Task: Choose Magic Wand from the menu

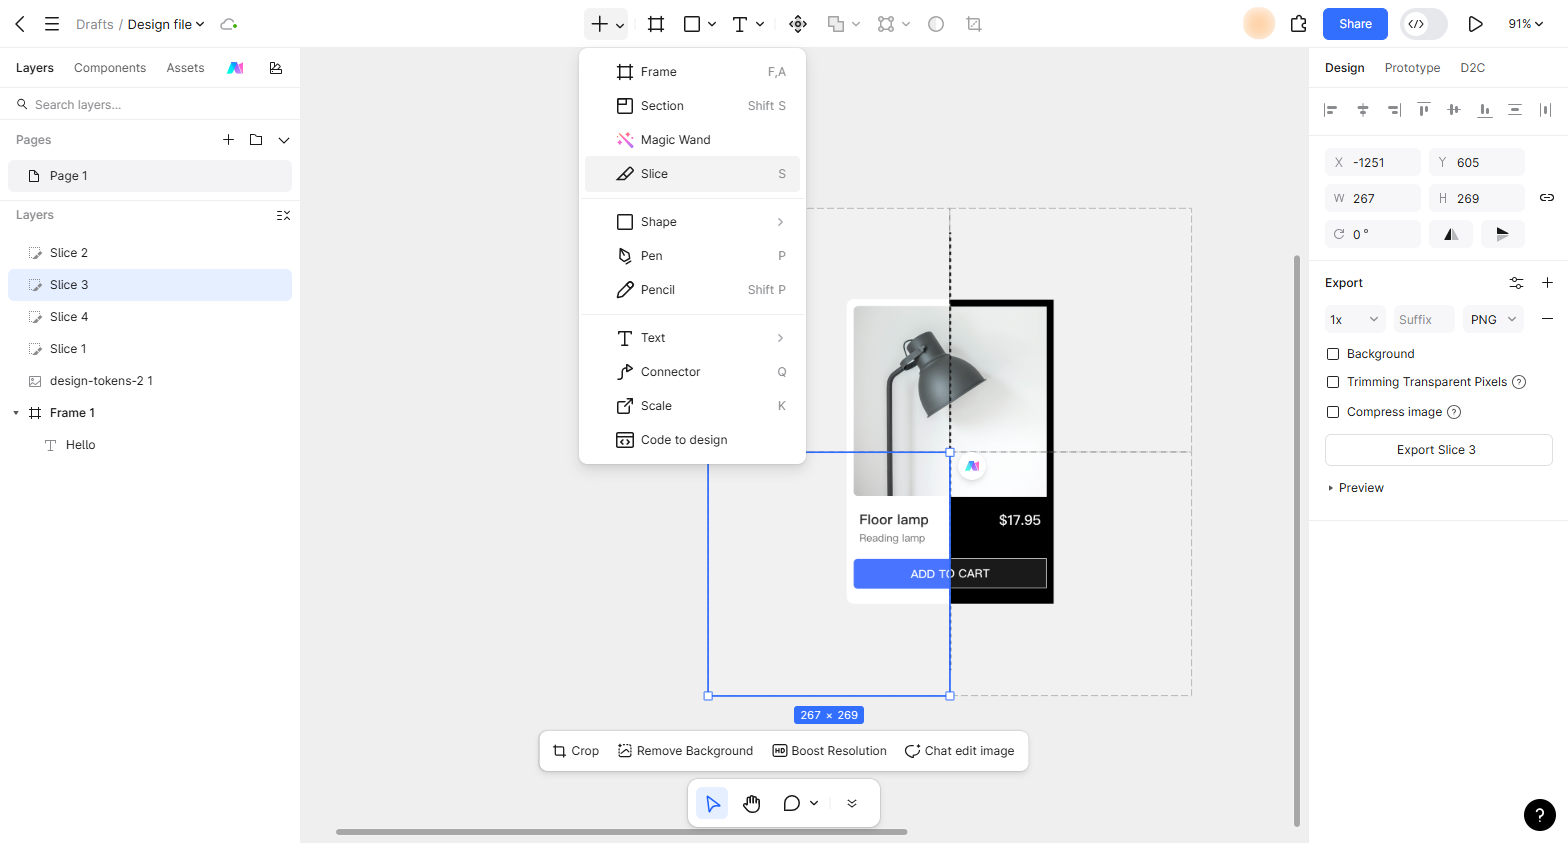Action: pos(692,140)
